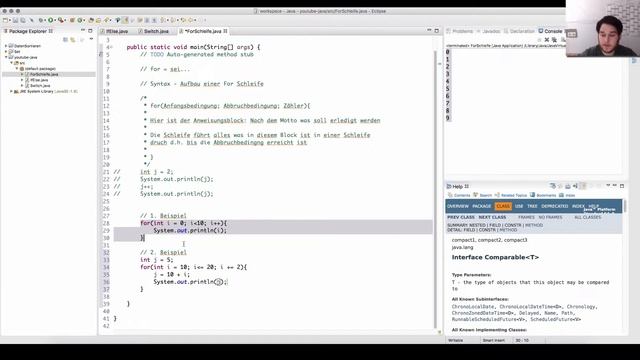Image resolution: width=640 pixels, height=360 pixels.
Task: Go to NEXT CLASS in Javadoc
Action: [492, 218]
